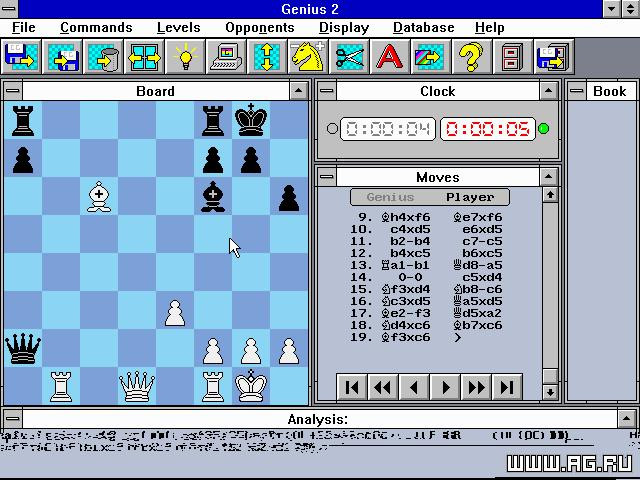Click the Genius column header
Screen dimensions: 640x480
390,197
